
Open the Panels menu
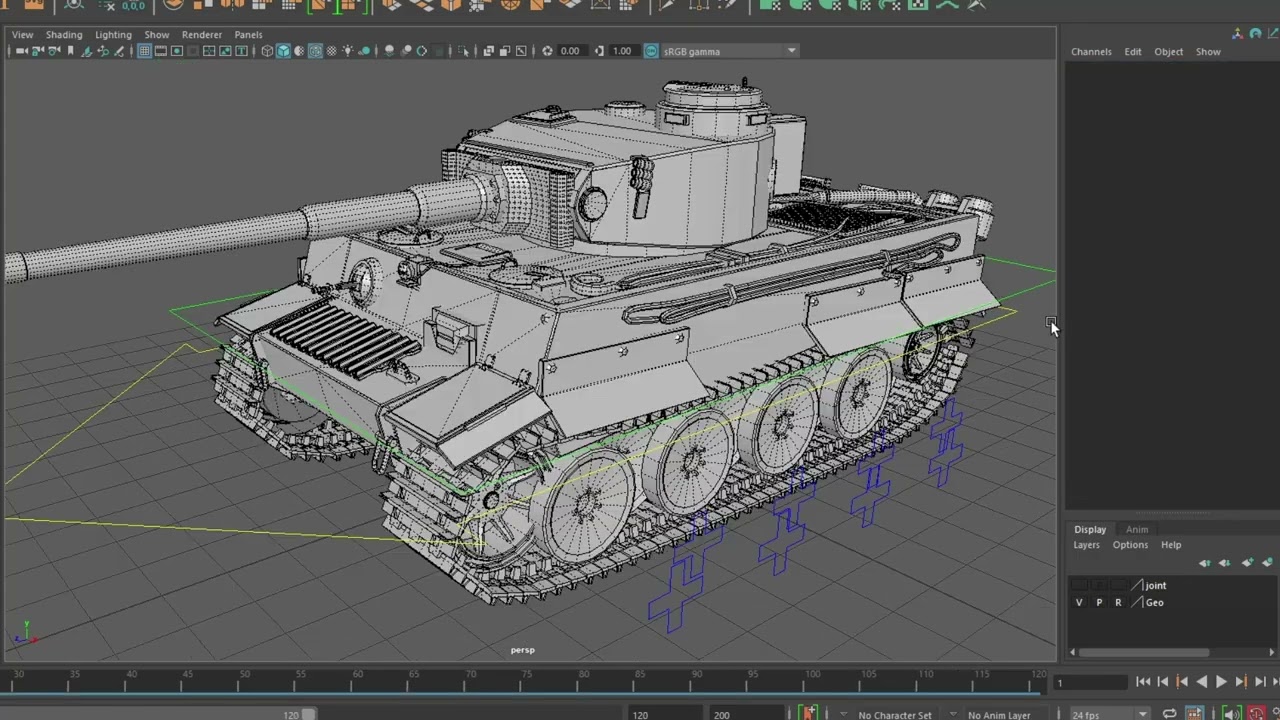coord(248,35)
